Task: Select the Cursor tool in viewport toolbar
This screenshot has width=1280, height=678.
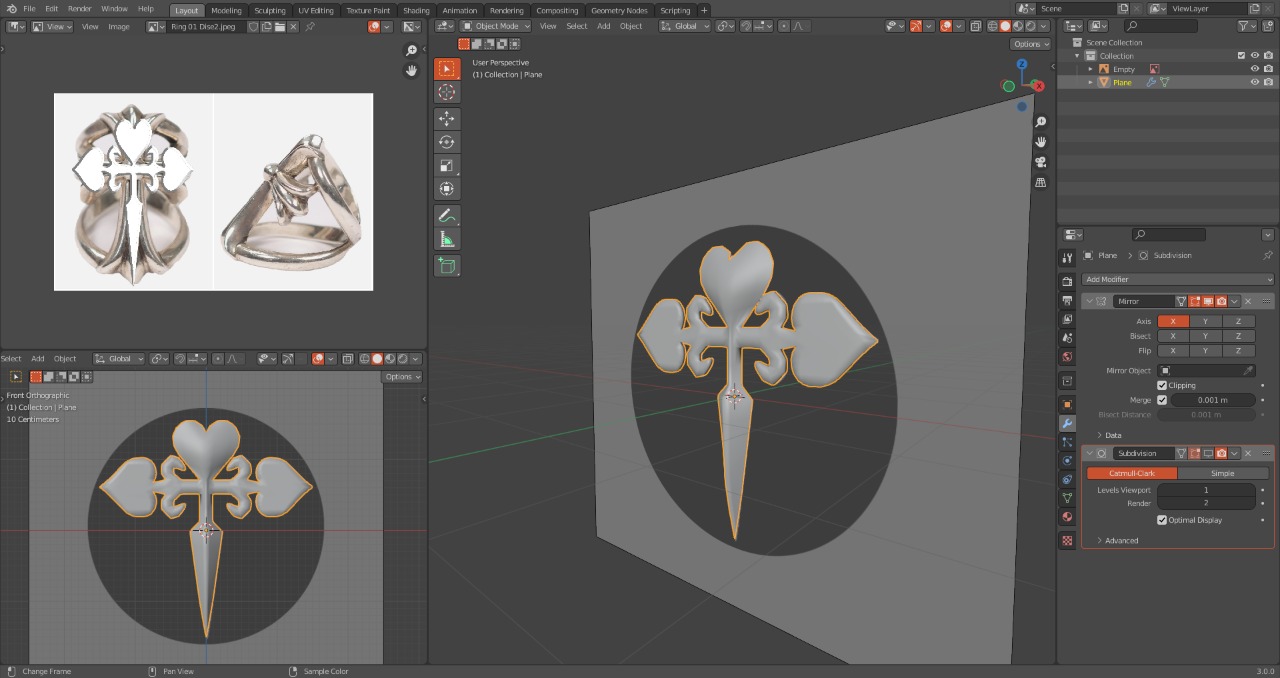Action: 447,92
